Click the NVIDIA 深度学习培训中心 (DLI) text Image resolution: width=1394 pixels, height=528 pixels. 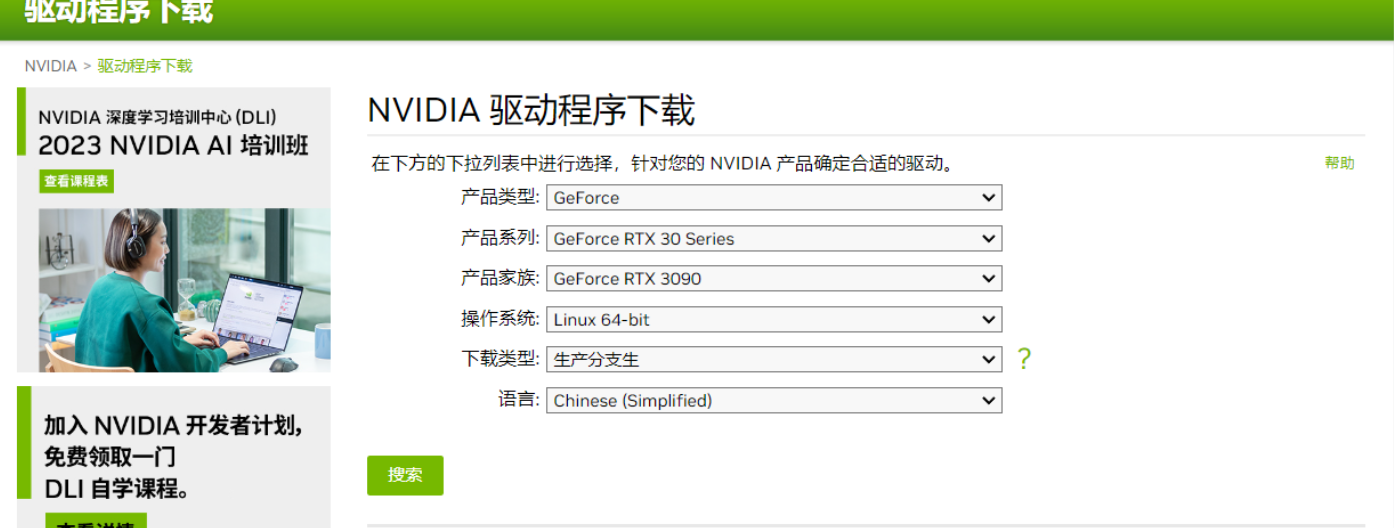(x=158, y=117)
